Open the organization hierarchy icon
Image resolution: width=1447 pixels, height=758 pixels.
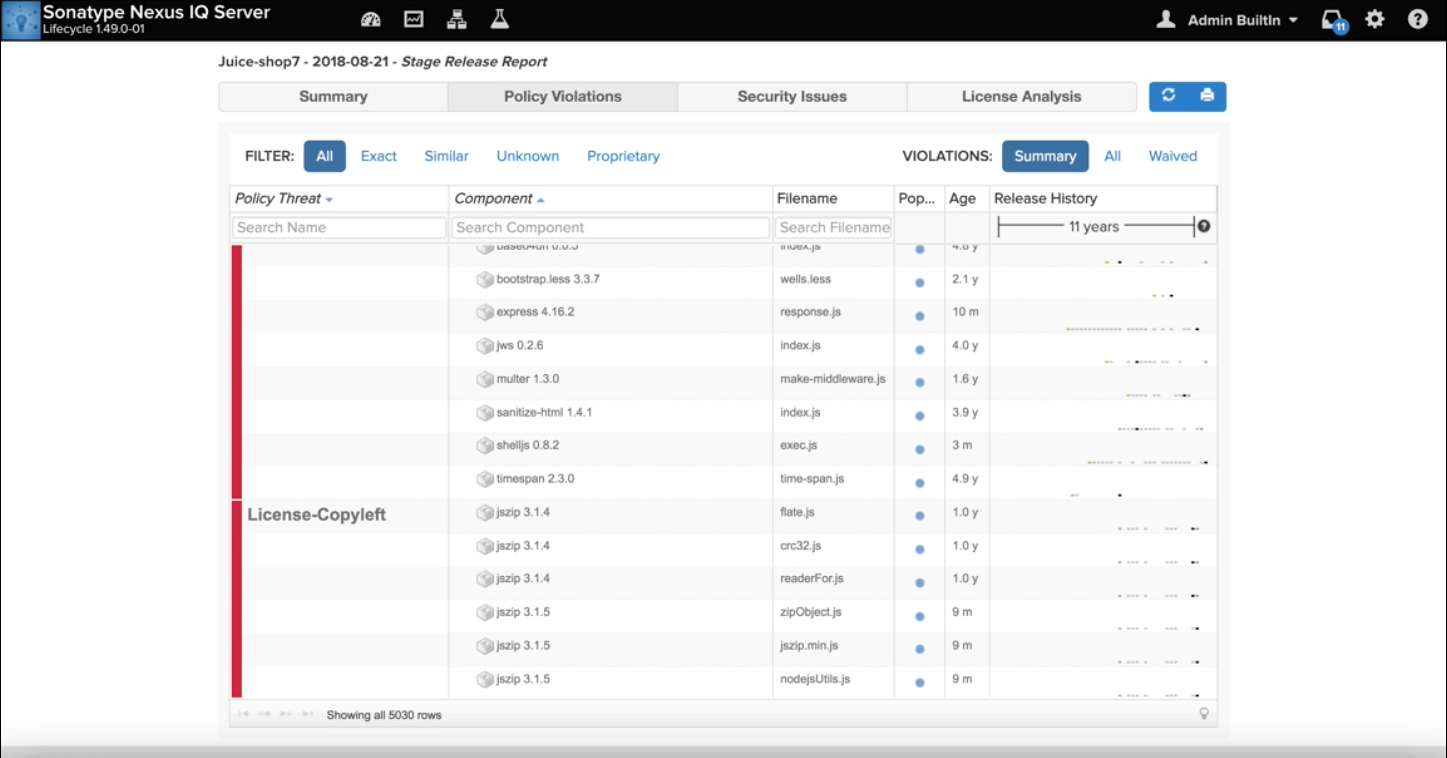point(456,20)
